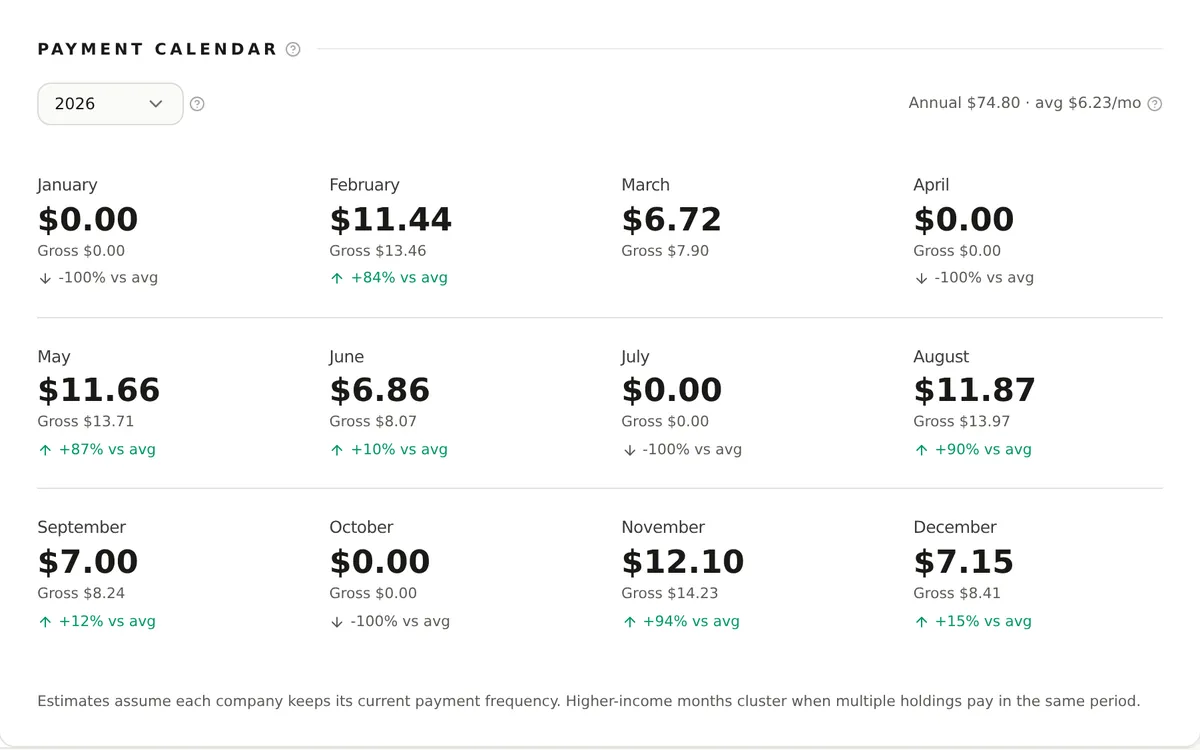Click -100% vs avg under October

(390, 622)
